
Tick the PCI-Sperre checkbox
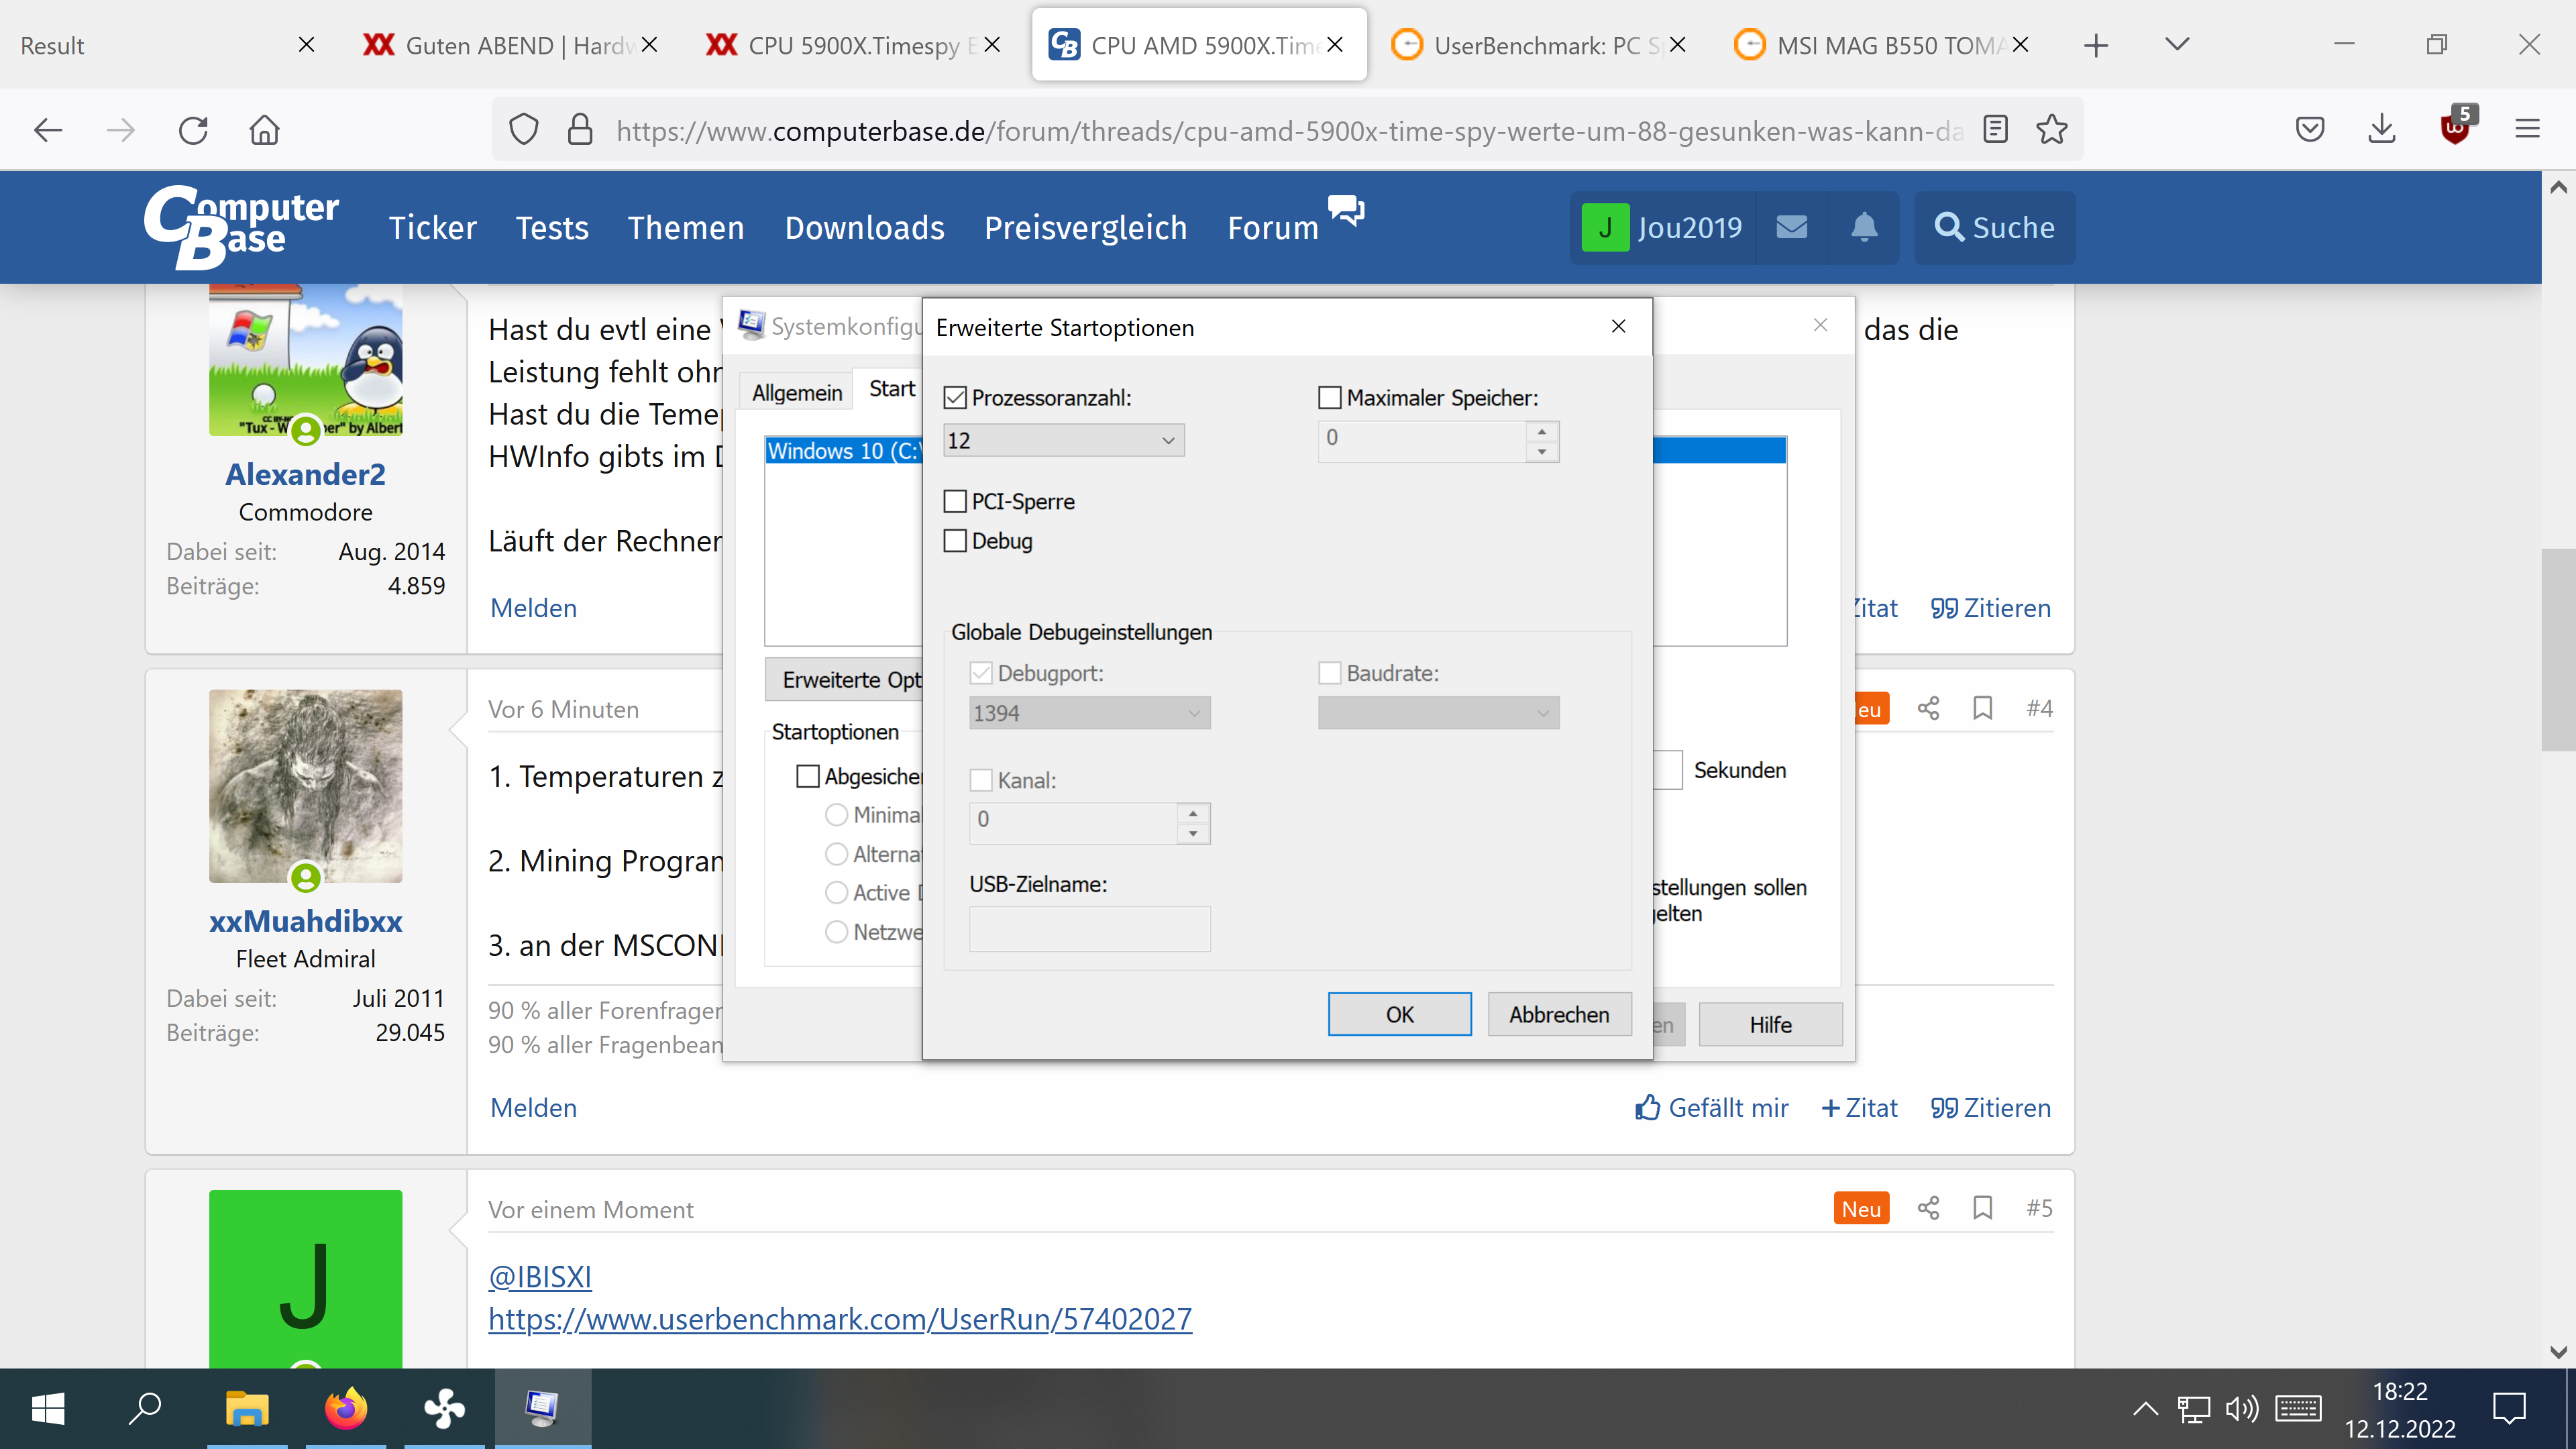pos(955,501)
